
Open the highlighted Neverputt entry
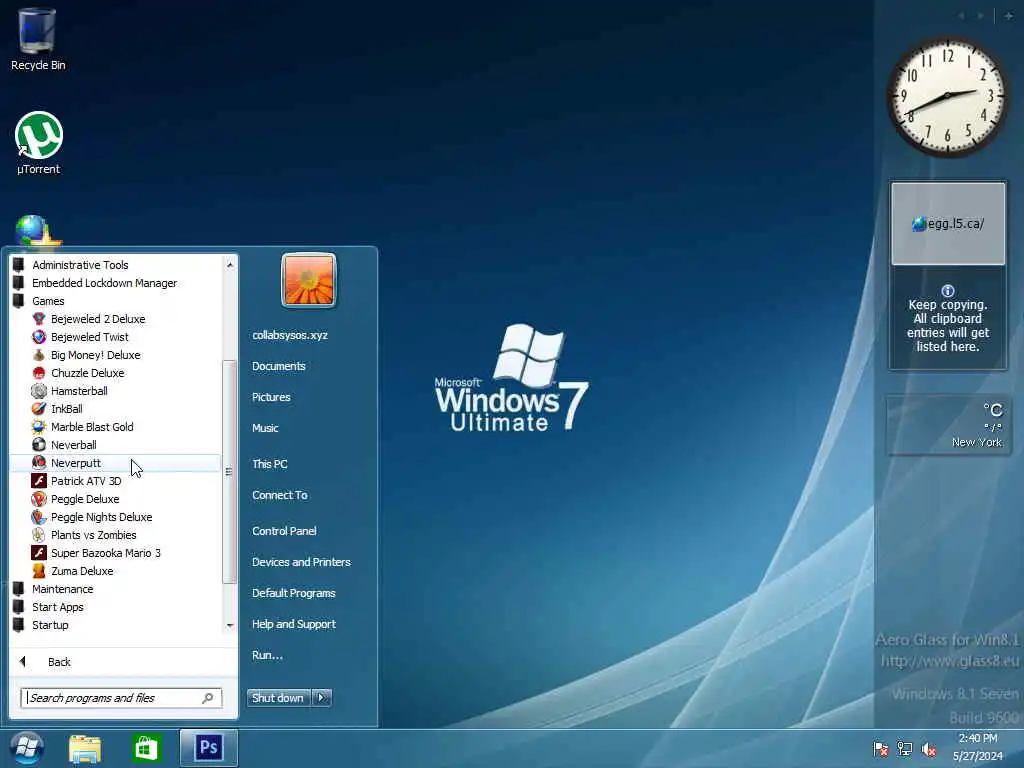click(115, 463)
